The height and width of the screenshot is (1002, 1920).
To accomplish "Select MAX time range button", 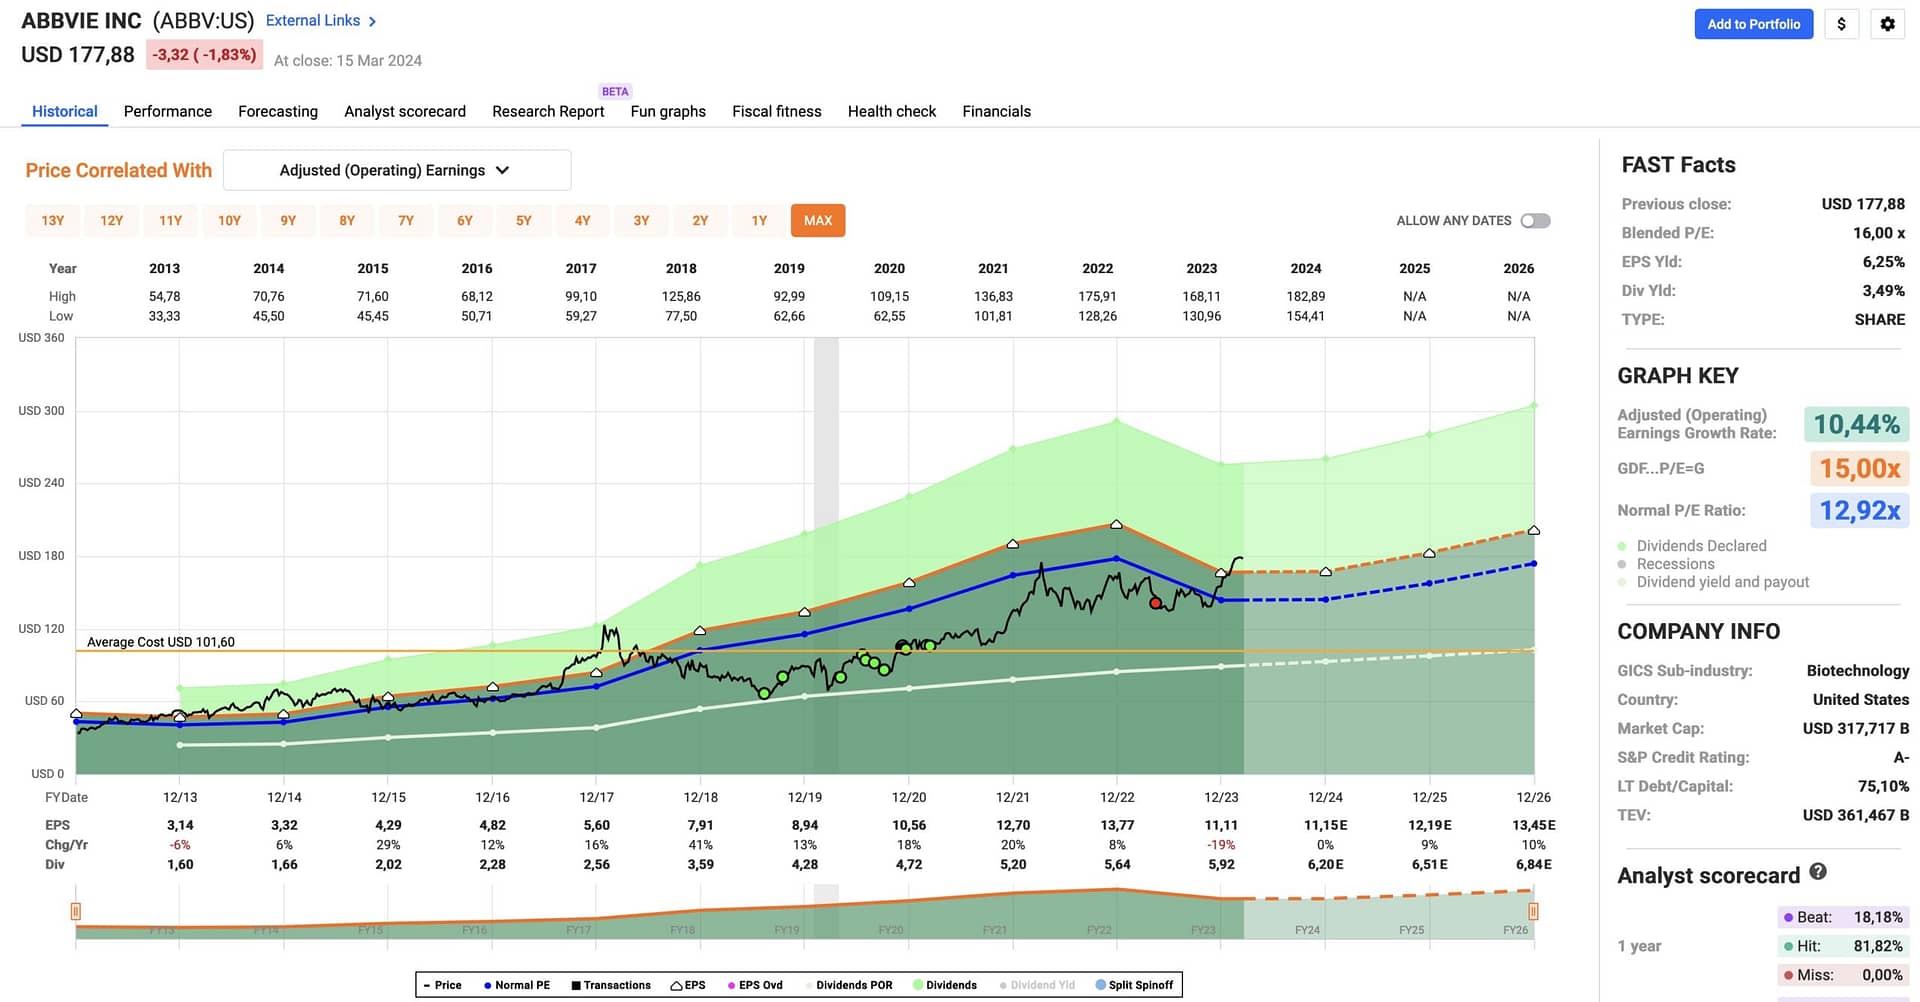I will coord(818,221).
